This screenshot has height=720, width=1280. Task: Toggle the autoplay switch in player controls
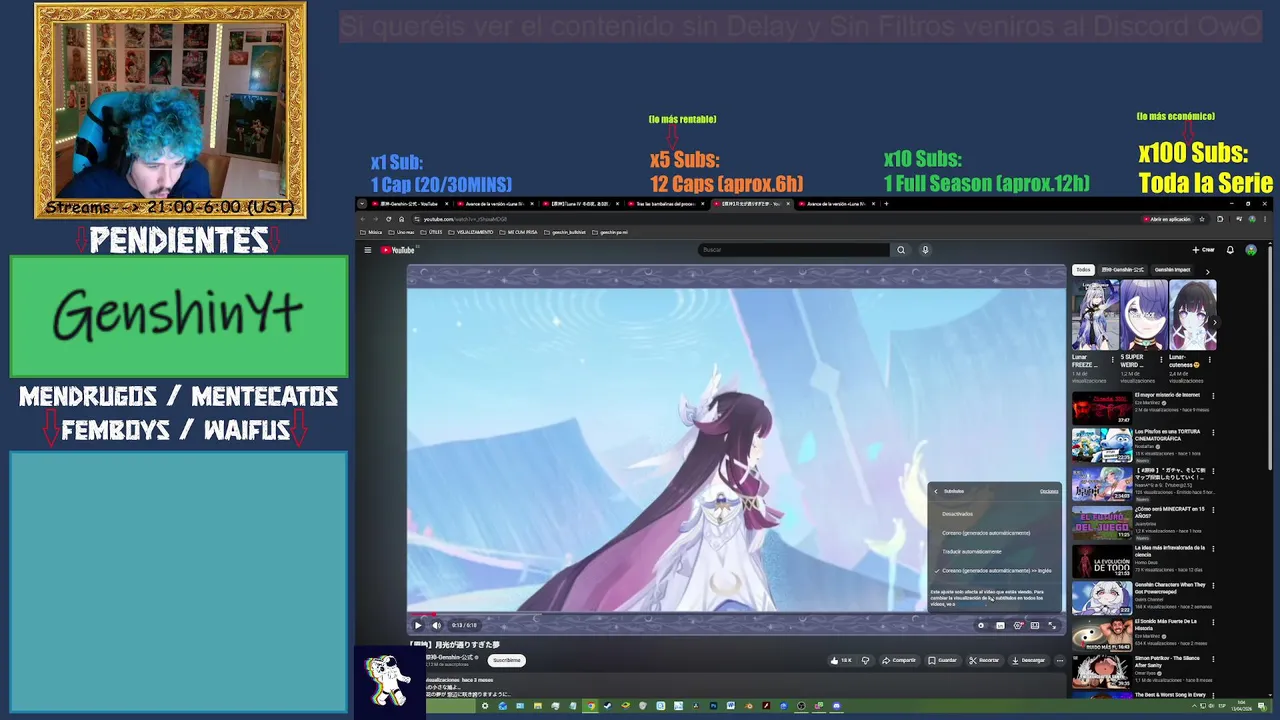point(981,625)
